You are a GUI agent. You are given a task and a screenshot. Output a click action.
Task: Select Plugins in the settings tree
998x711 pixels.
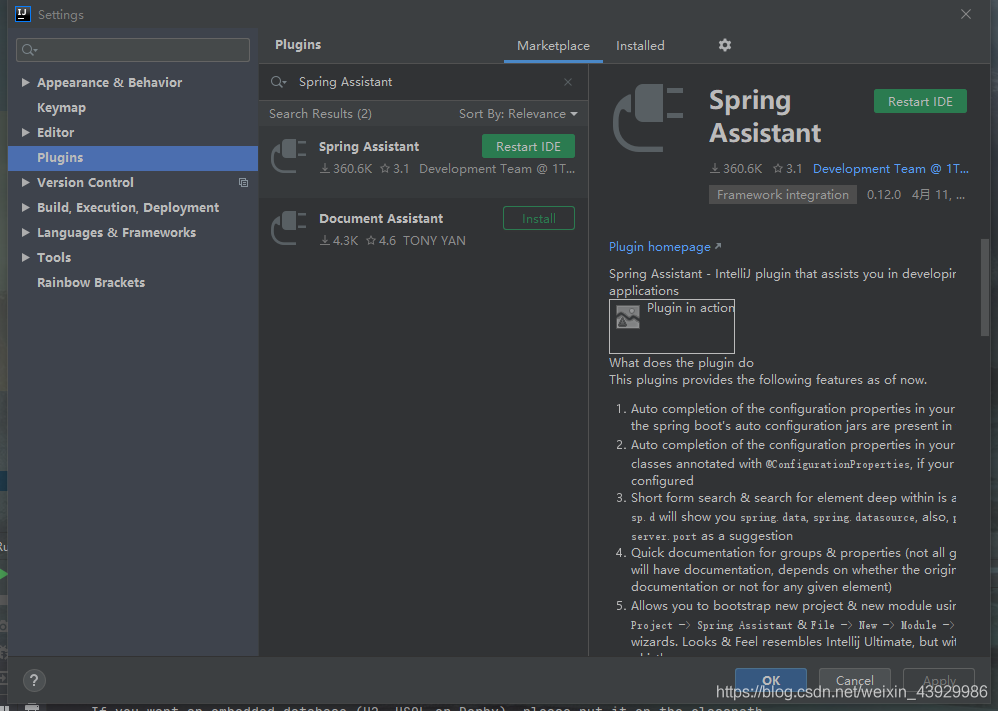point(133,158)
